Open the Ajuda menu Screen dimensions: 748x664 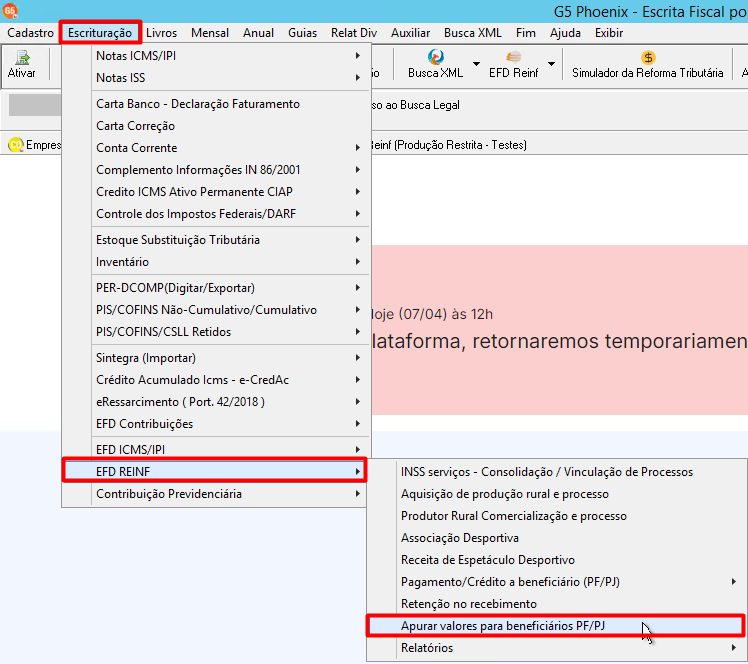tap(565, 33)
